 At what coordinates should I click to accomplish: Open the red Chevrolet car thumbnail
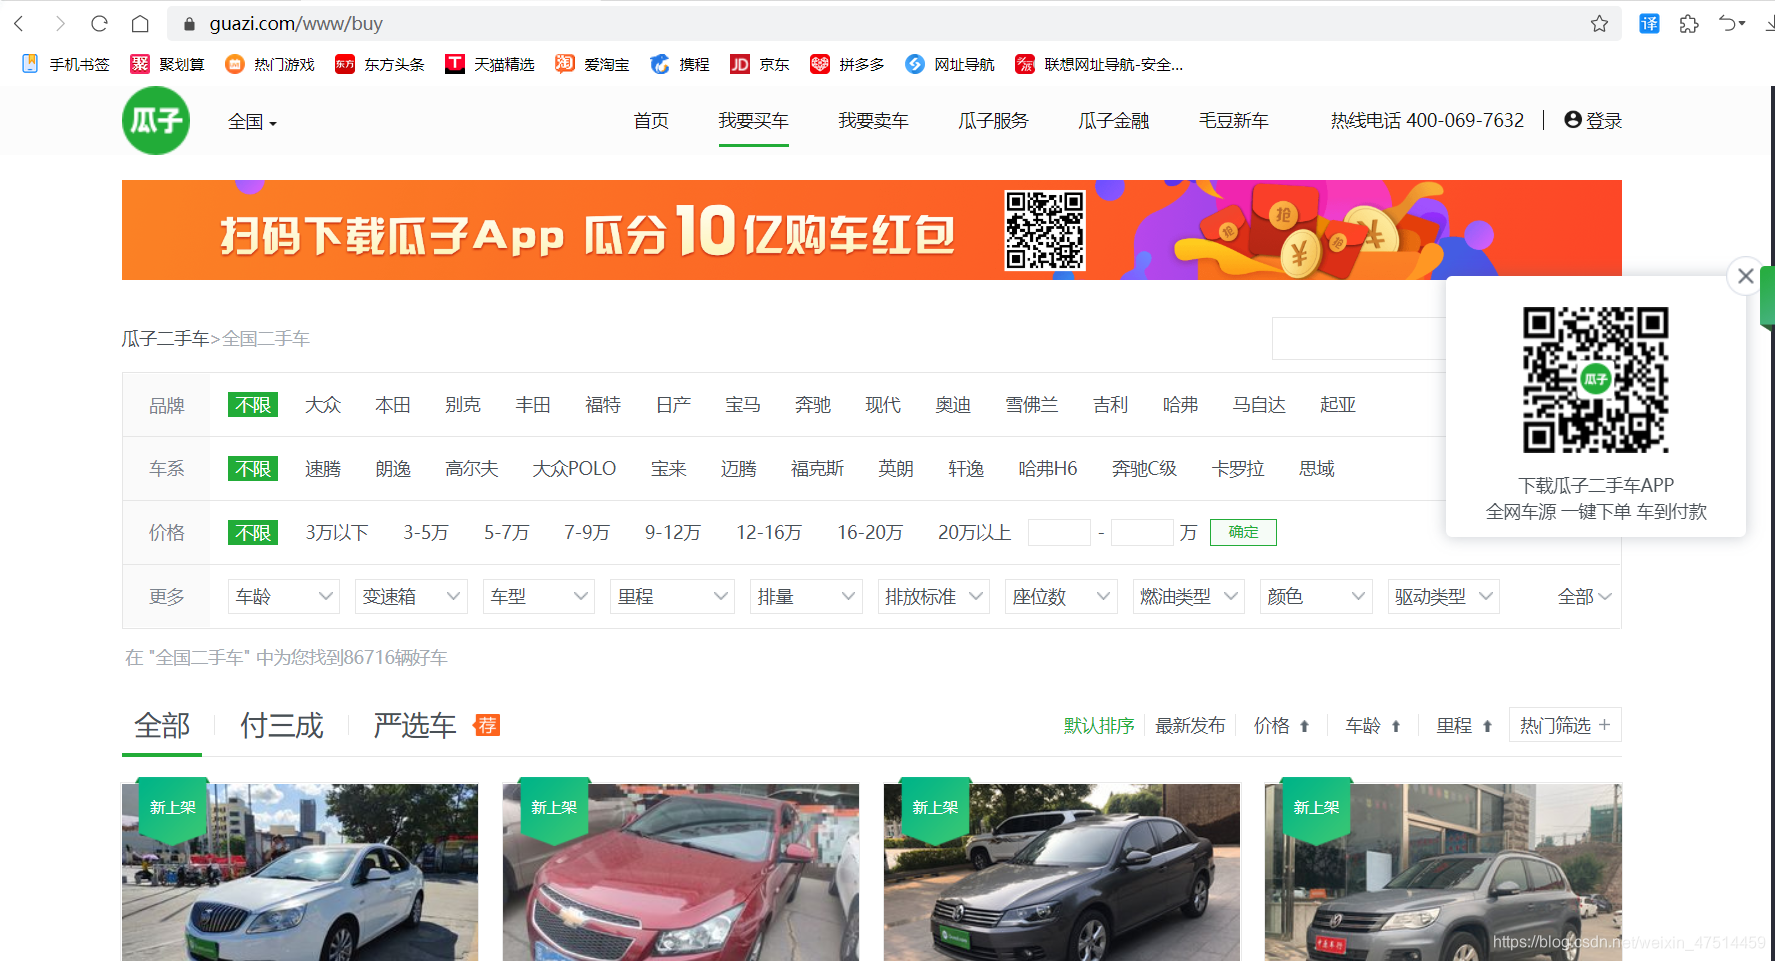681,872
